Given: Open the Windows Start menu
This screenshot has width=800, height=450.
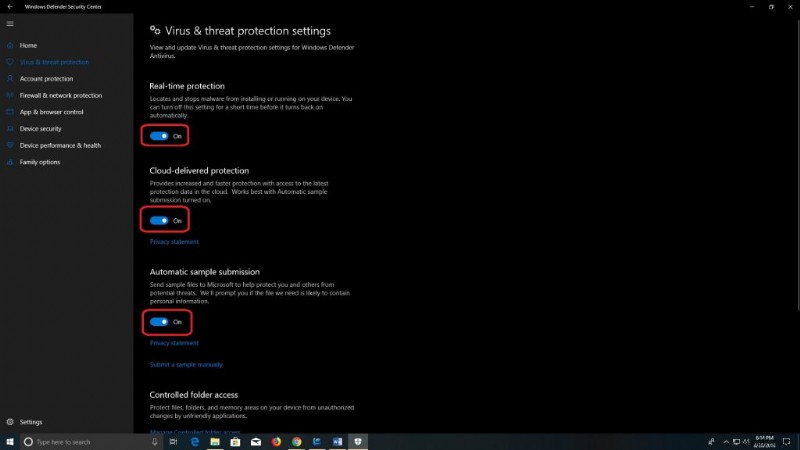Looking at the screenshot, I should (x=10, y=442).
